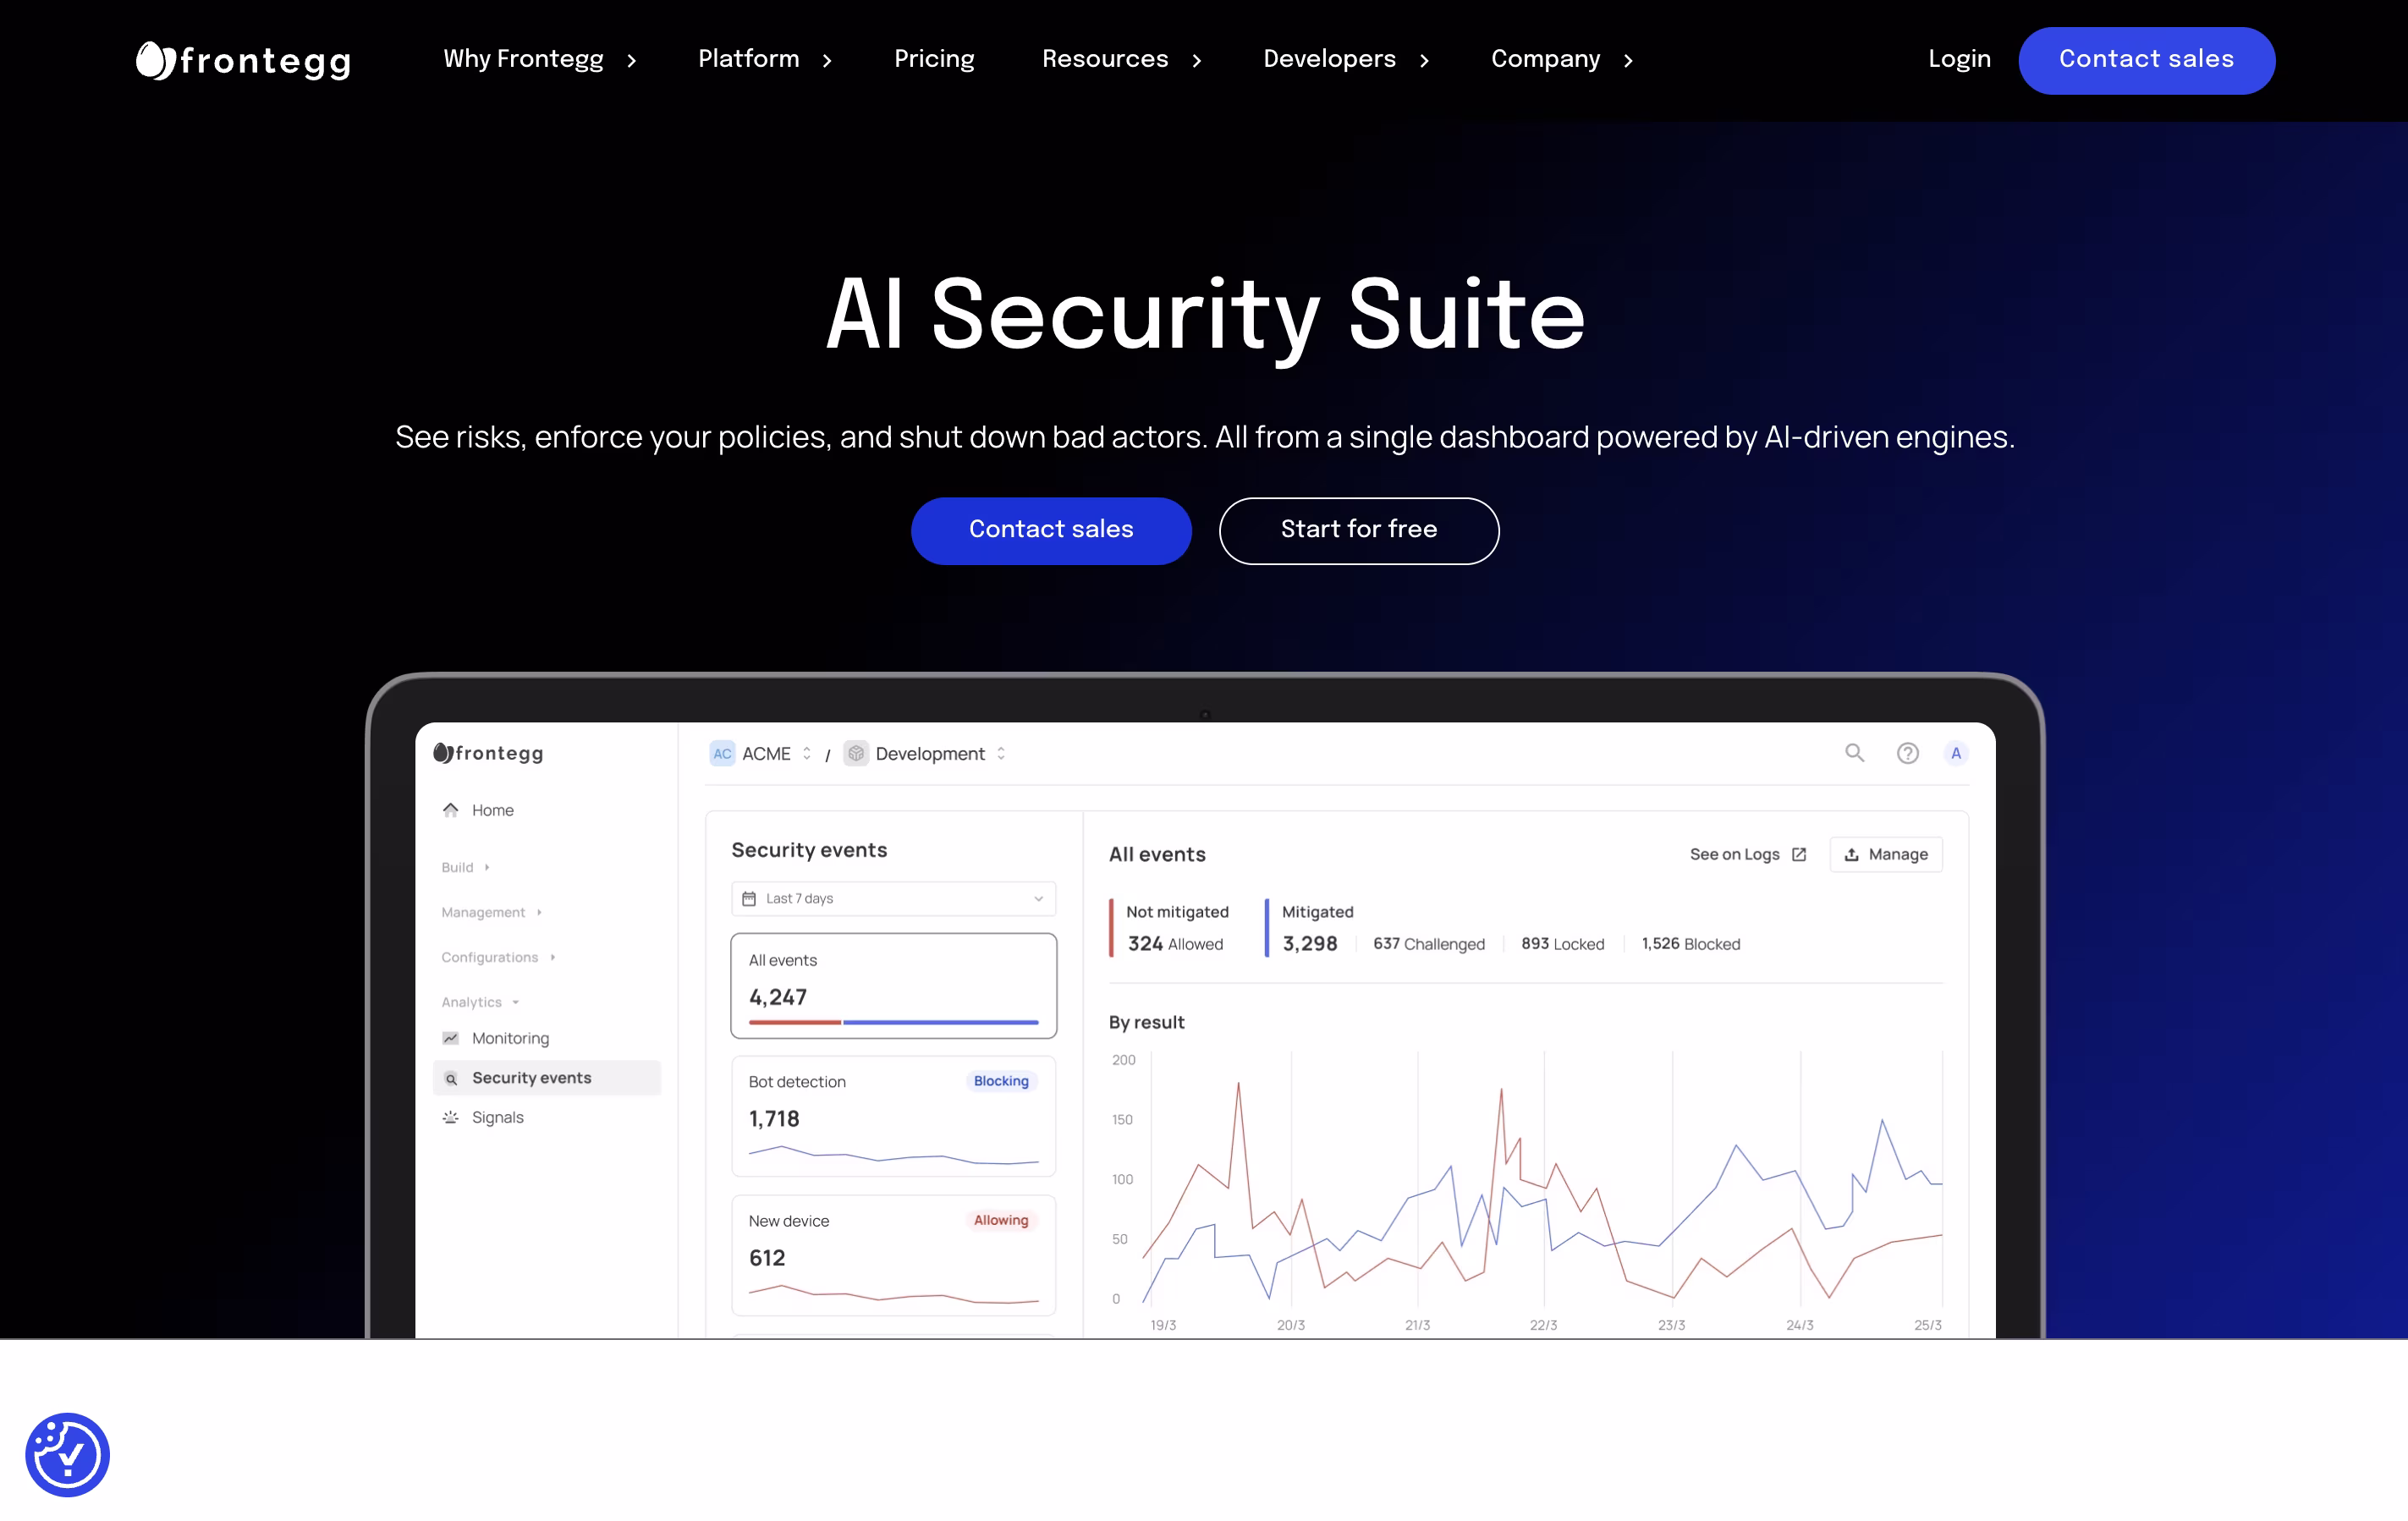This screenshot has height=1521, width=2408.
Task: Click the Blocking status badge
Action: point(1001,1081)
